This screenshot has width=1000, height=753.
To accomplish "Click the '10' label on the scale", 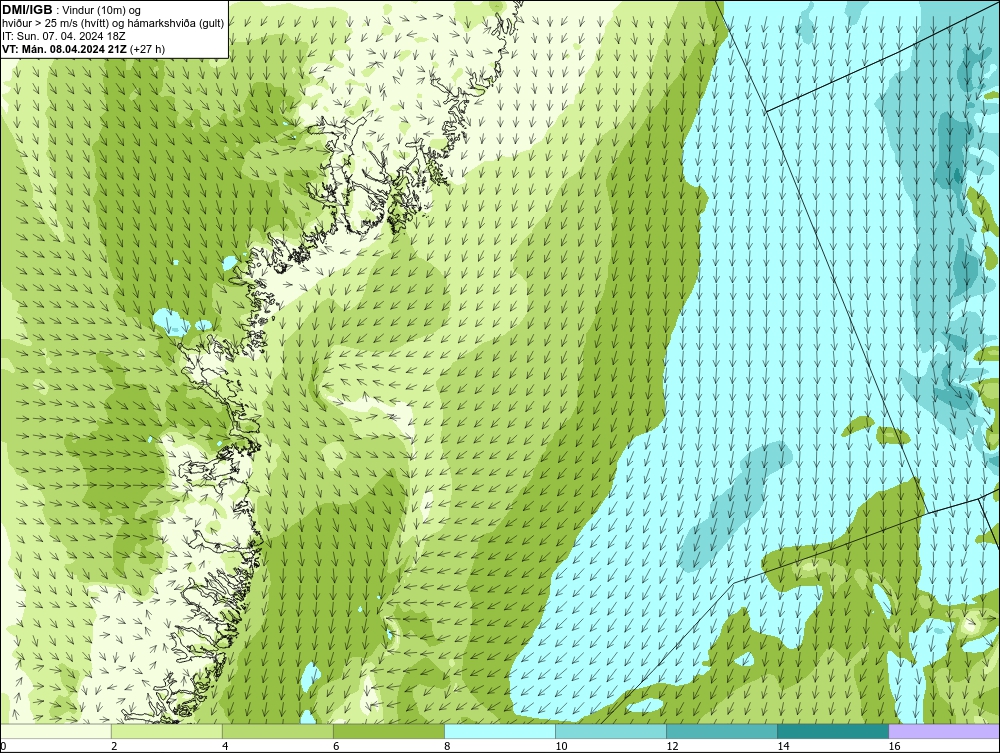I will 561,746.
